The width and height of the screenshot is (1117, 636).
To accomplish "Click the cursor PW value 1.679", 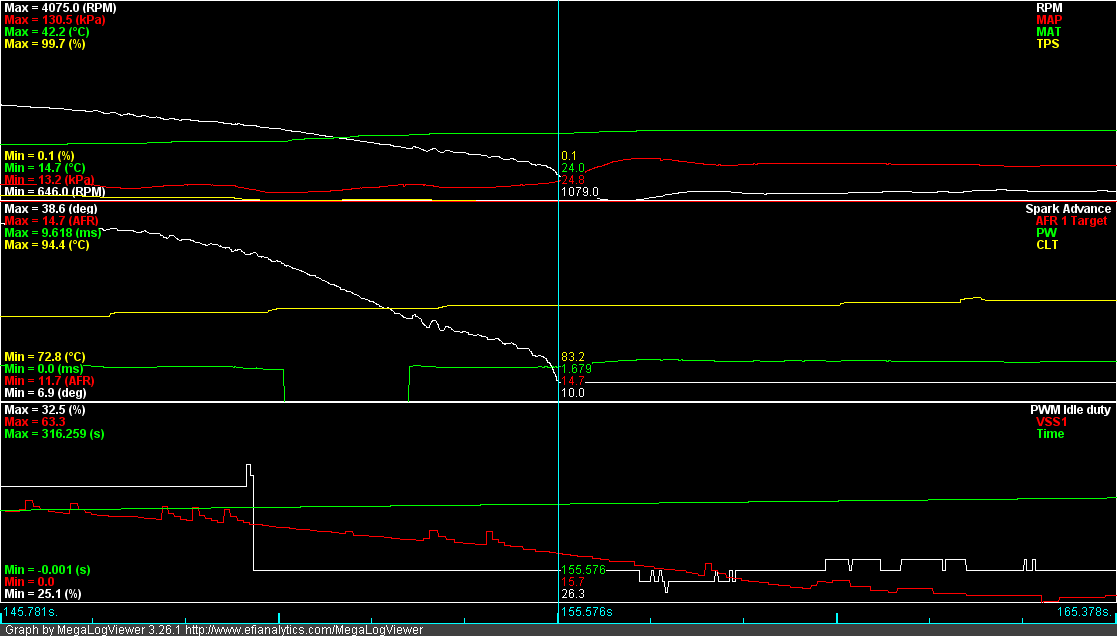I will click(576, 369).
